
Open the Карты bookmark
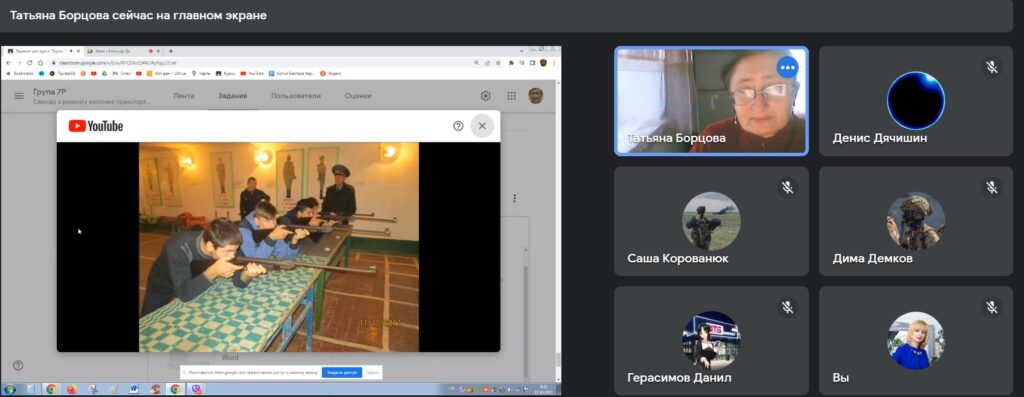(x=201, y=73)
